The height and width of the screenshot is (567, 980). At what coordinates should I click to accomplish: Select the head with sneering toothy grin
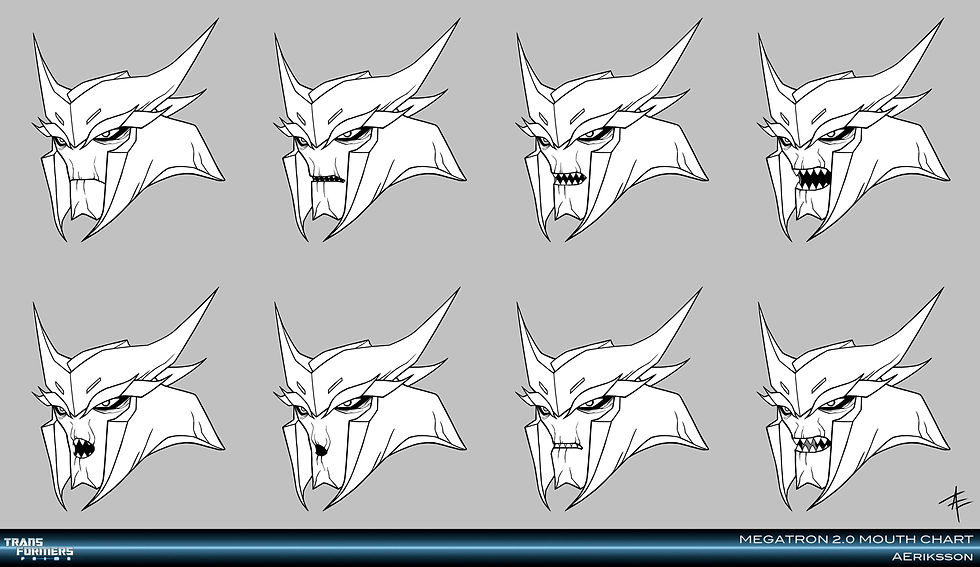coord(854,399)
